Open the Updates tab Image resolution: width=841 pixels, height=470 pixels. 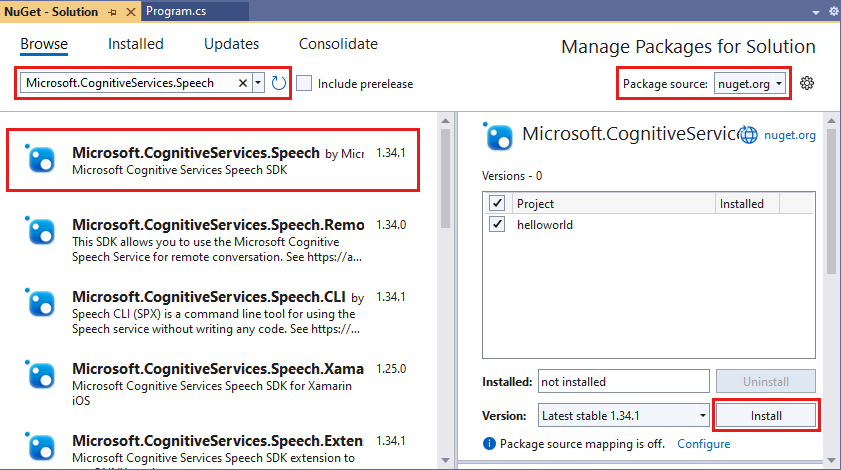(x=231, y=44)
